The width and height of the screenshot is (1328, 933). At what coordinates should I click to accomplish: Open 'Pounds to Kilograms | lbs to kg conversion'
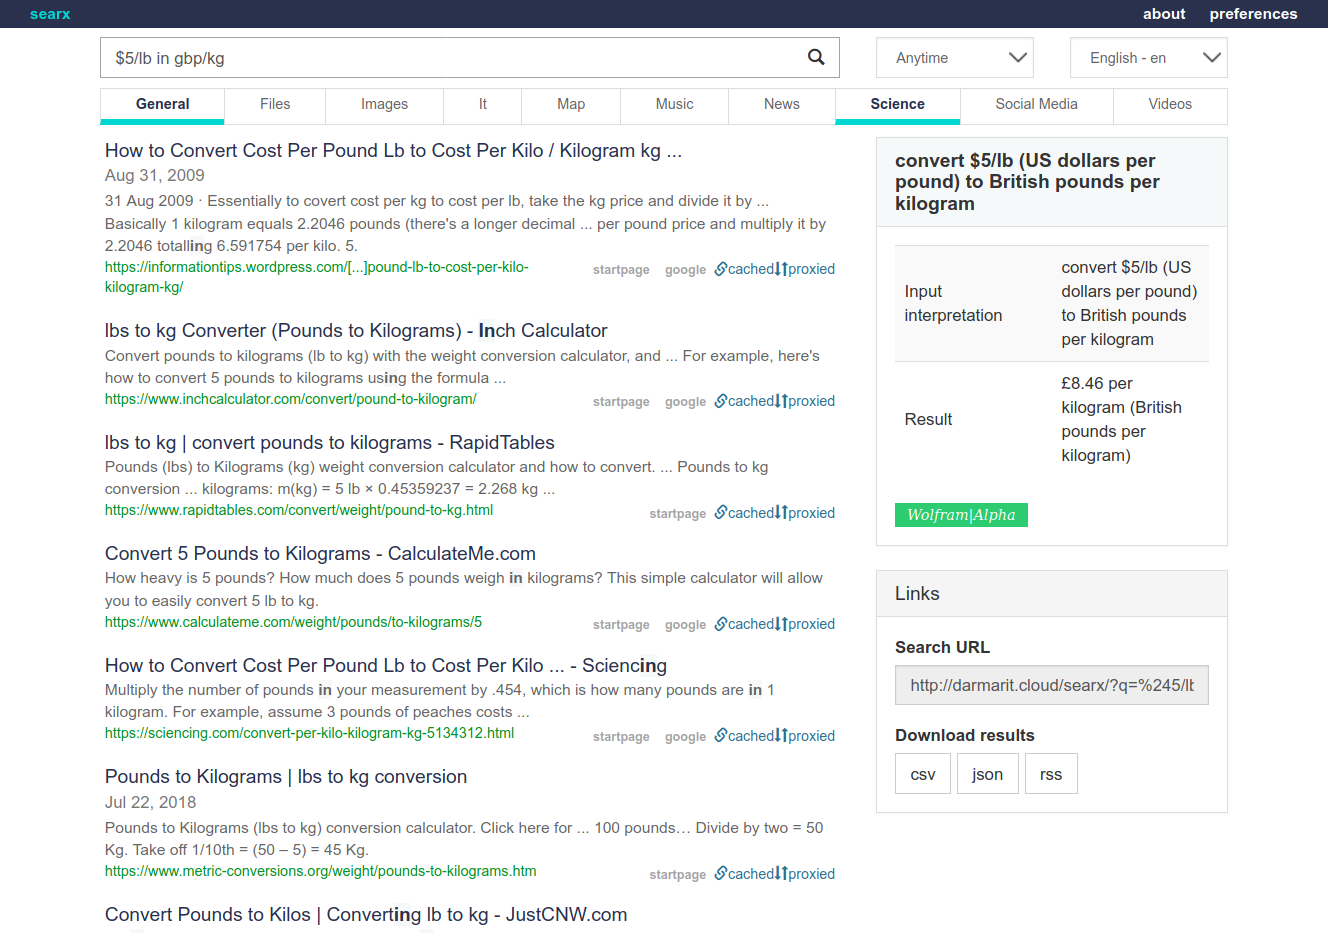pyautogui.click(x=286, y=777)
